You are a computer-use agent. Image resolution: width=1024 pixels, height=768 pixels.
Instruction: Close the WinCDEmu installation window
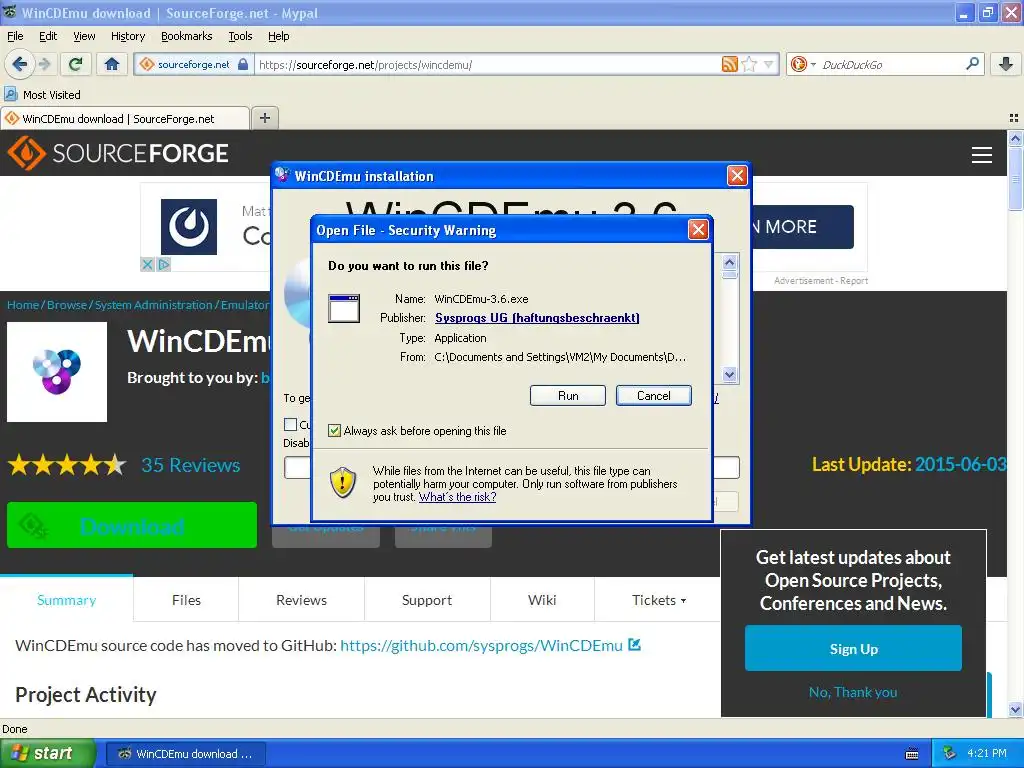(x=737, y=175)
